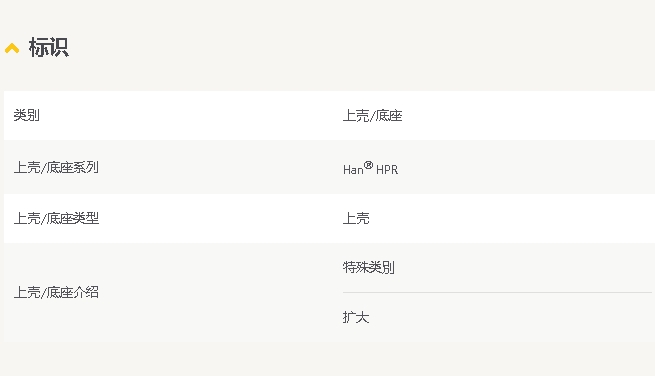Screen dimensions: 655x376
Task: Click blank space in 上壳/底座系列 row
Action: tap(526, 167)
